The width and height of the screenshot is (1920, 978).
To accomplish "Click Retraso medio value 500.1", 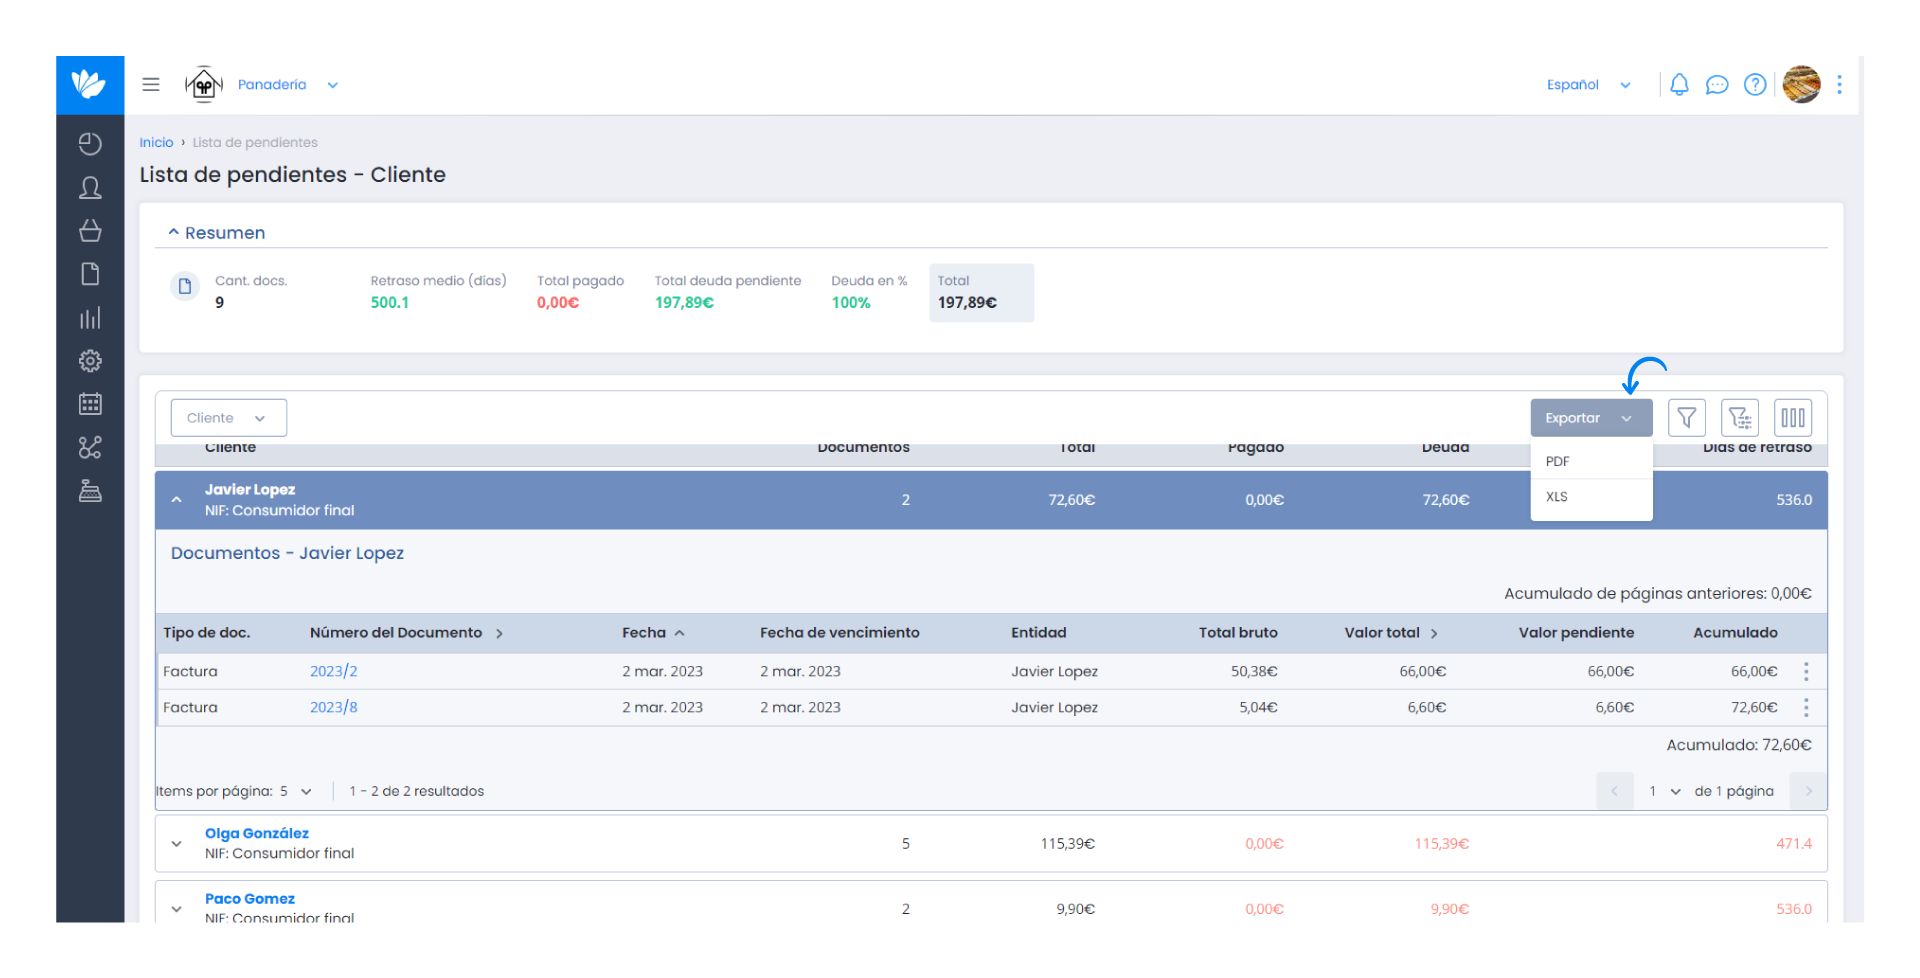I will tap(390, 303).
